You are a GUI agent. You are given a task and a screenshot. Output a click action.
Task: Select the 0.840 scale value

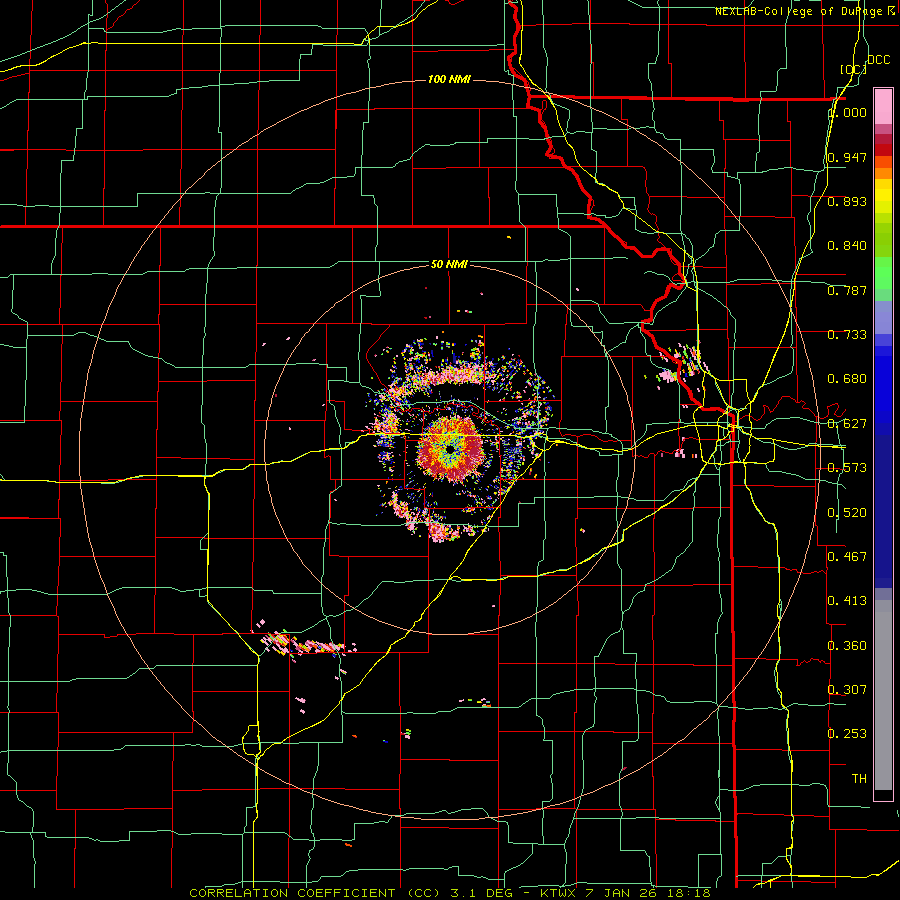click(x=847, y=245)
